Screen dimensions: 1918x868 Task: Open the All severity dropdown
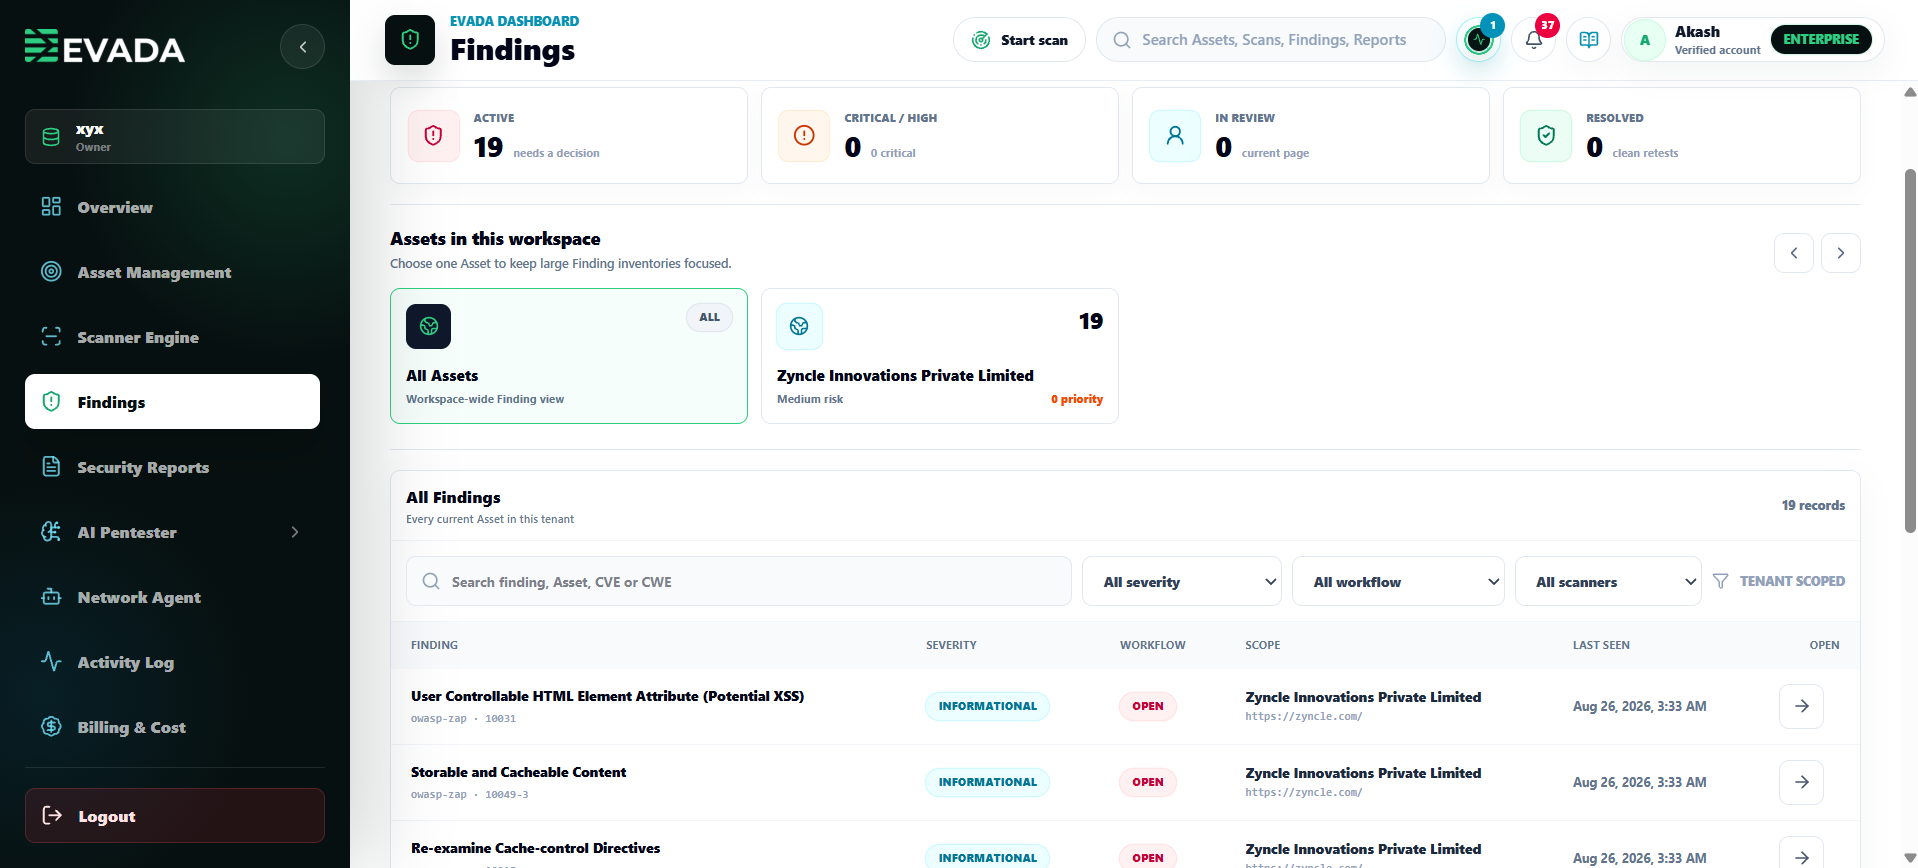point(1182,581)
